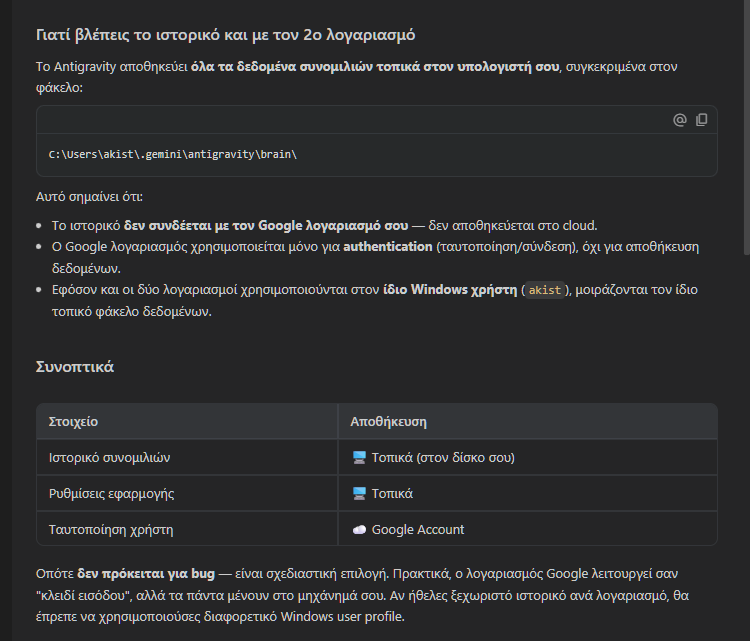Click the 'Αποθήκευση' table column header

point(388,422)
